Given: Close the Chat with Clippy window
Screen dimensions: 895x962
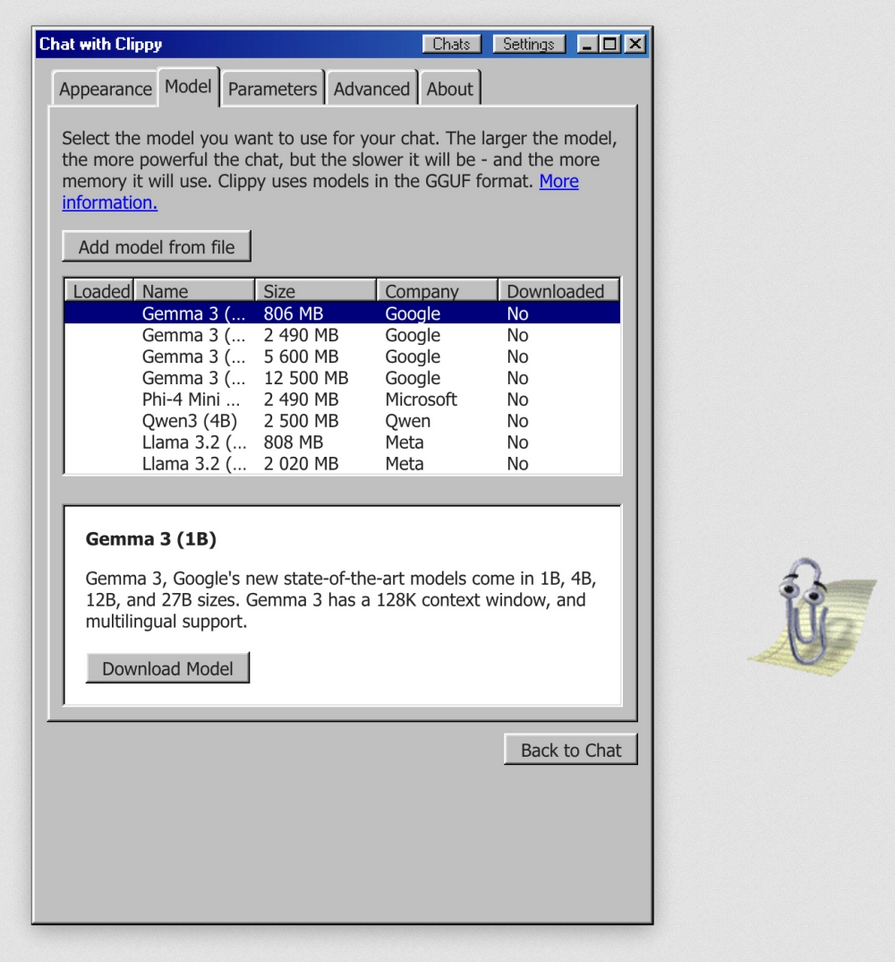Looking at the screenshot, I should point(635,44).
